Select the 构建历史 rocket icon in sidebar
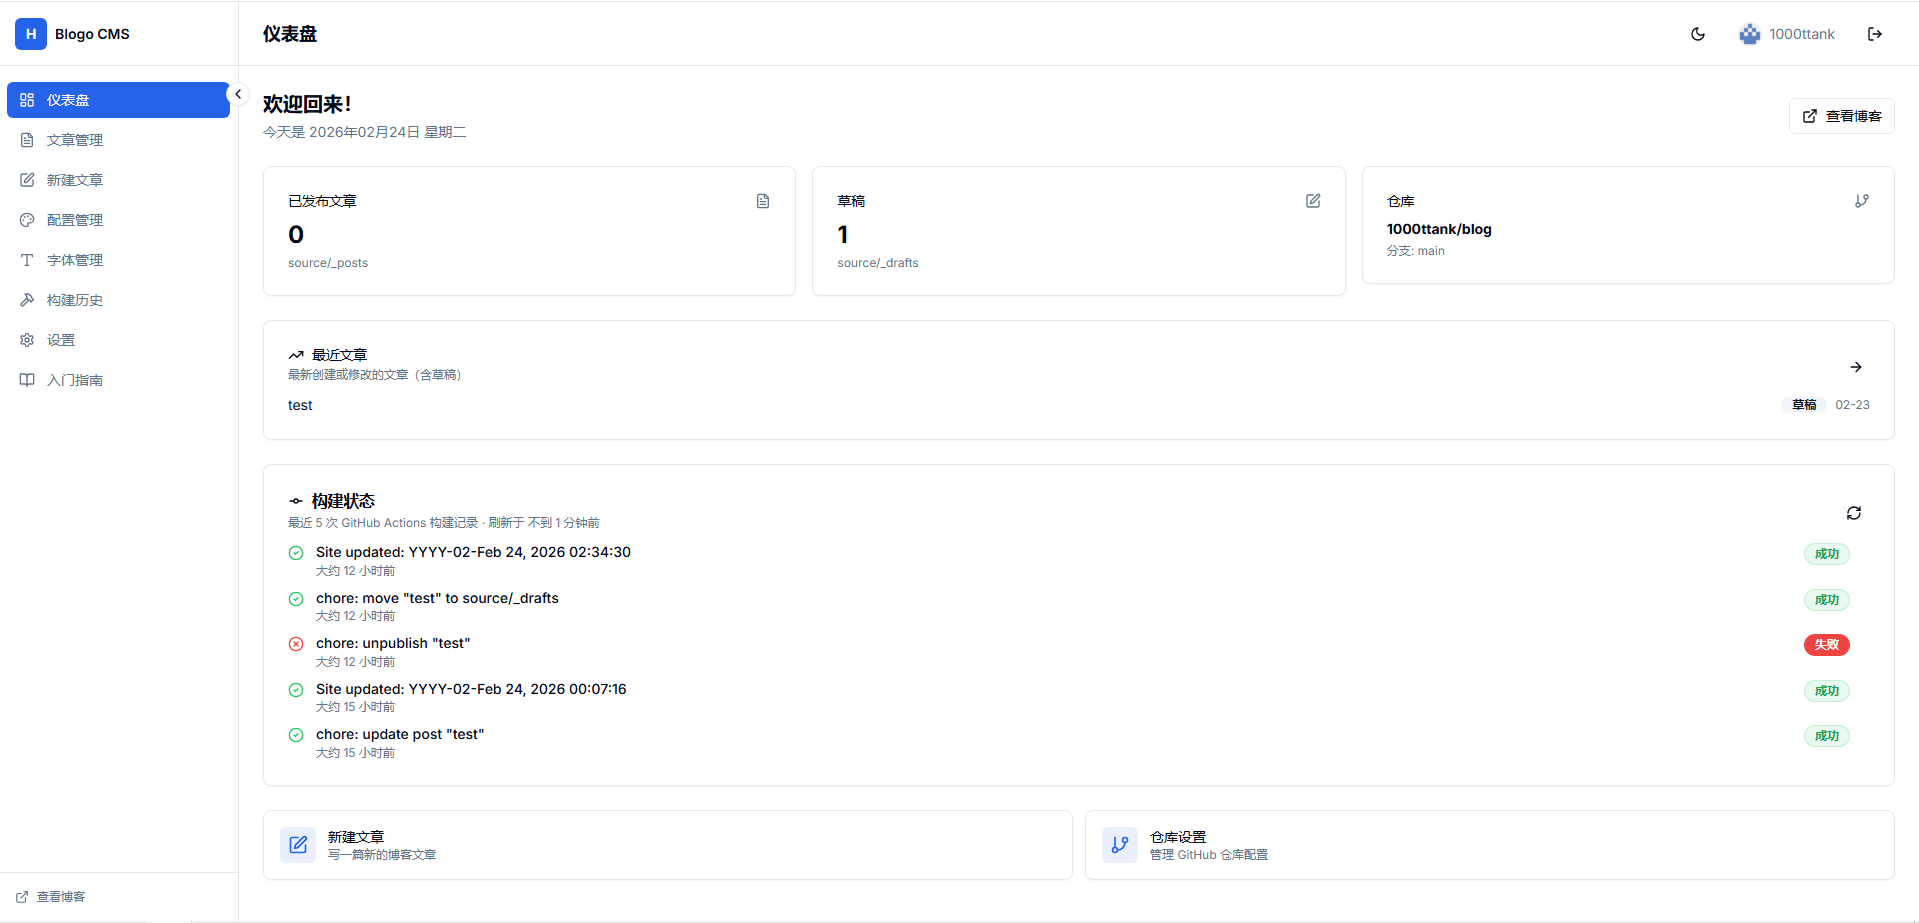This screenshot has height=923, width=1919. click(26, 299)
